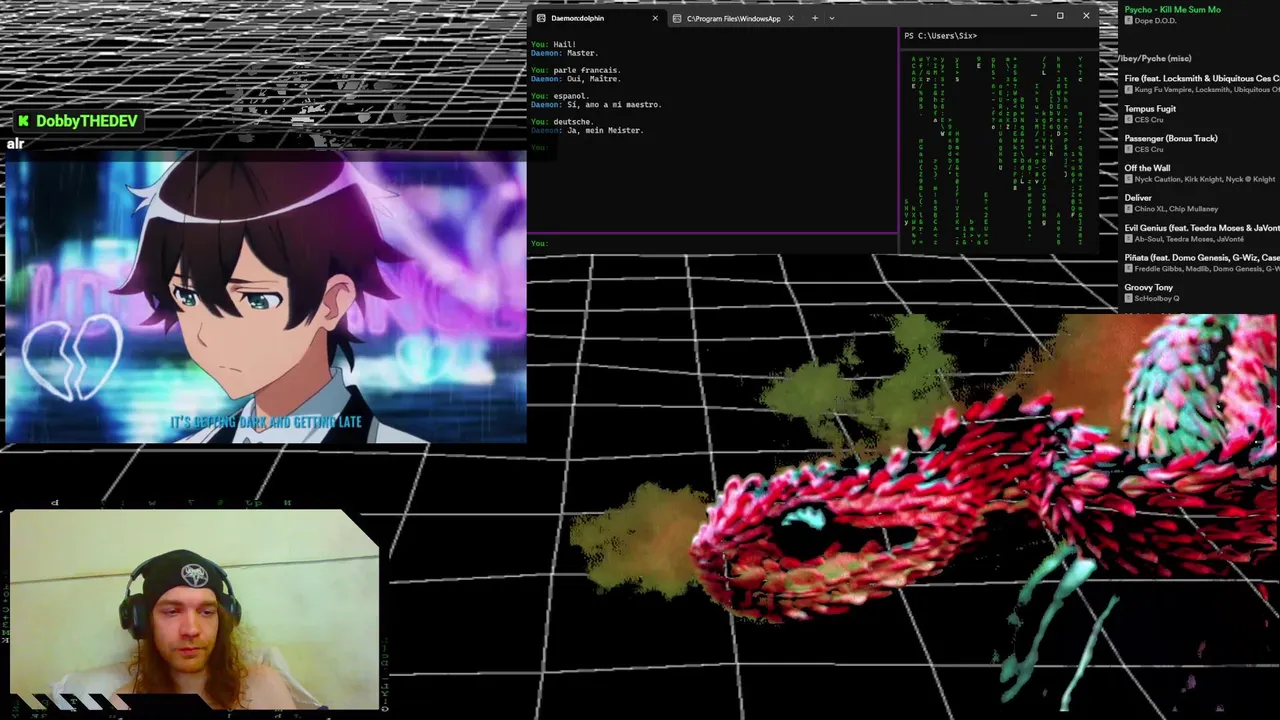Click explicit badge beside Ab-Soul

tap(1128, 240)
